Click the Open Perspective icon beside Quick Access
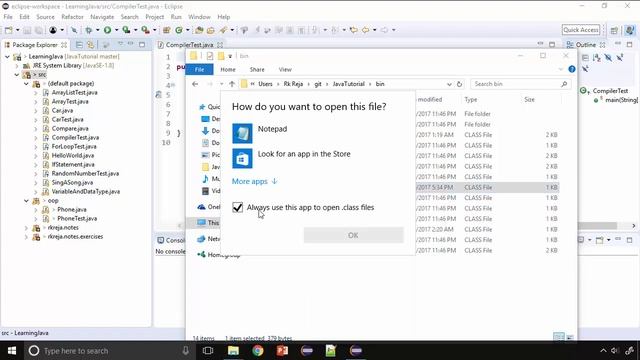Viewport: 640px width, 360px height. 614,30
